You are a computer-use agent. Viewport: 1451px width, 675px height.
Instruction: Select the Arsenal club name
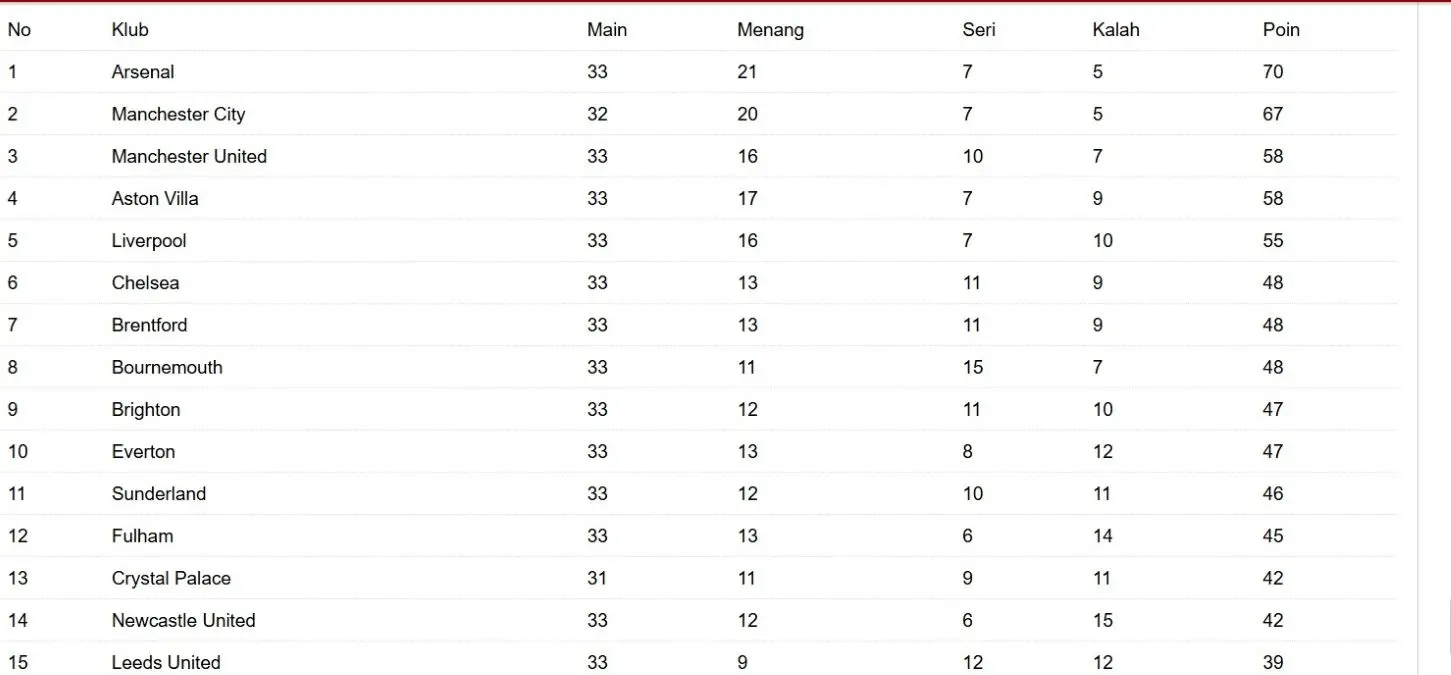pyautogui.click(x=143, y=72)
